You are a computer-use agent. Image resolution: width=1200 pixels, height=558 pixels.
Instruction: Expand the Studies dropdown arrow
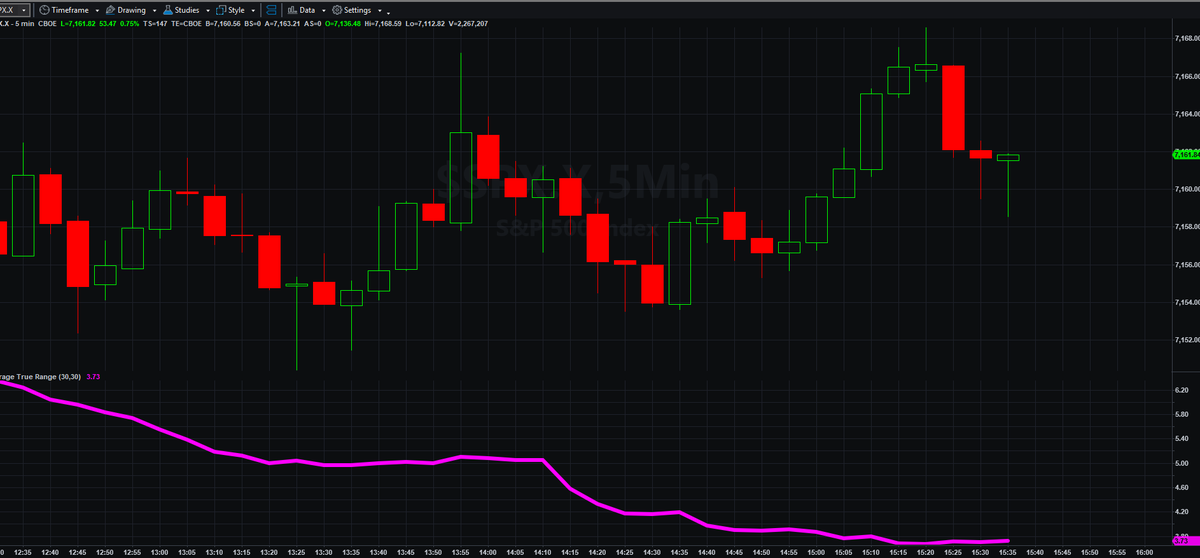point(208,10)
